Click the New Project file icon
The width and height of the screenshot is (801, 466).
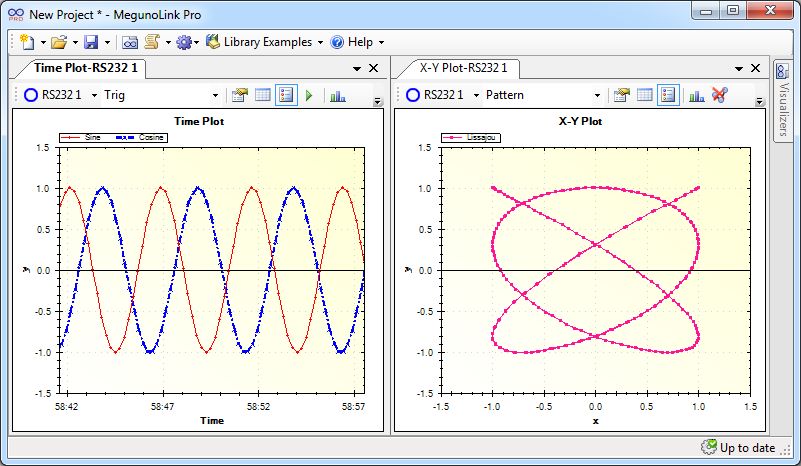pos(27,42)
